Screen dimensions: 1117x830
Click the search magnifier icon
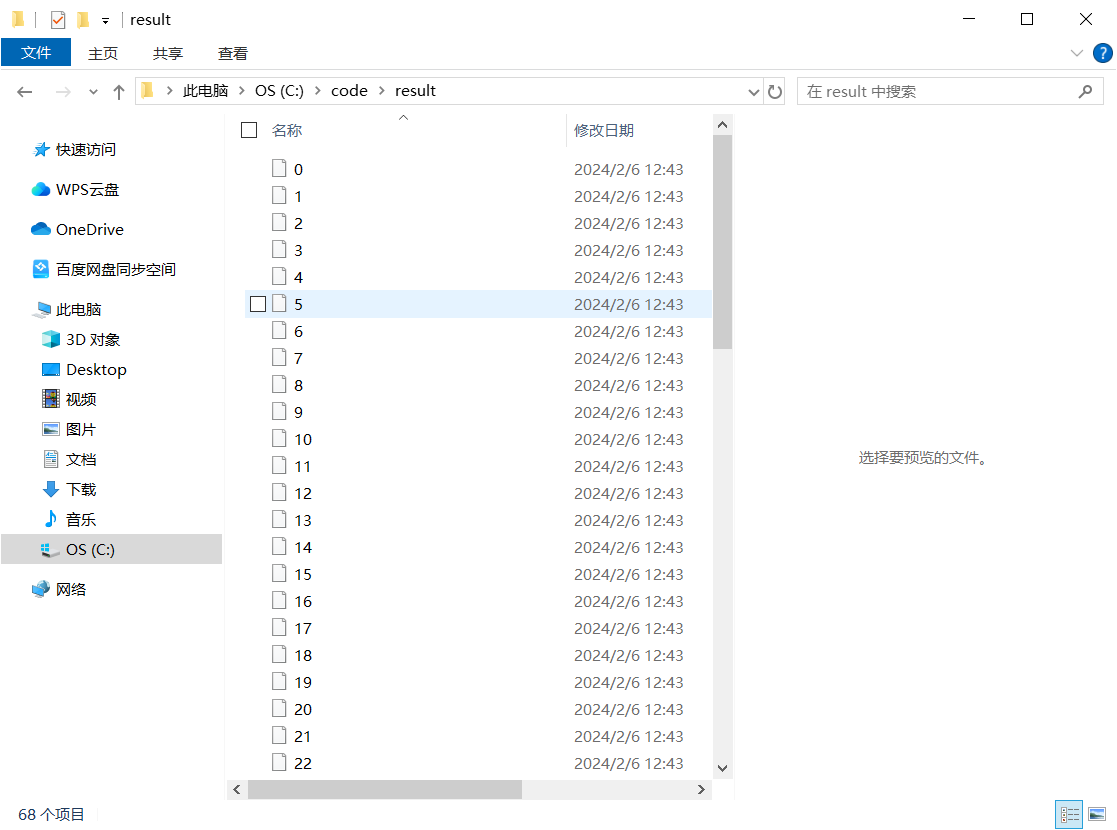(x=1086, y=92)
